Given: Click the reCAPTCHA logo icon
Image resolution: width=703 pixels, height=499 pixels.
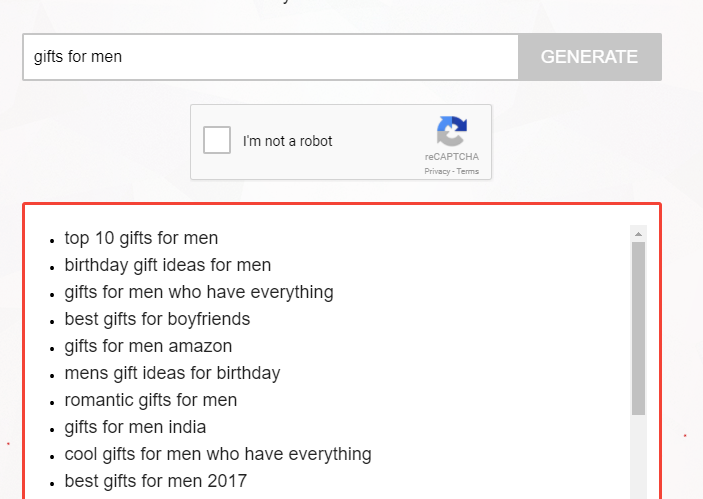Looking at the screenshot, I should (x=452, y=131).
